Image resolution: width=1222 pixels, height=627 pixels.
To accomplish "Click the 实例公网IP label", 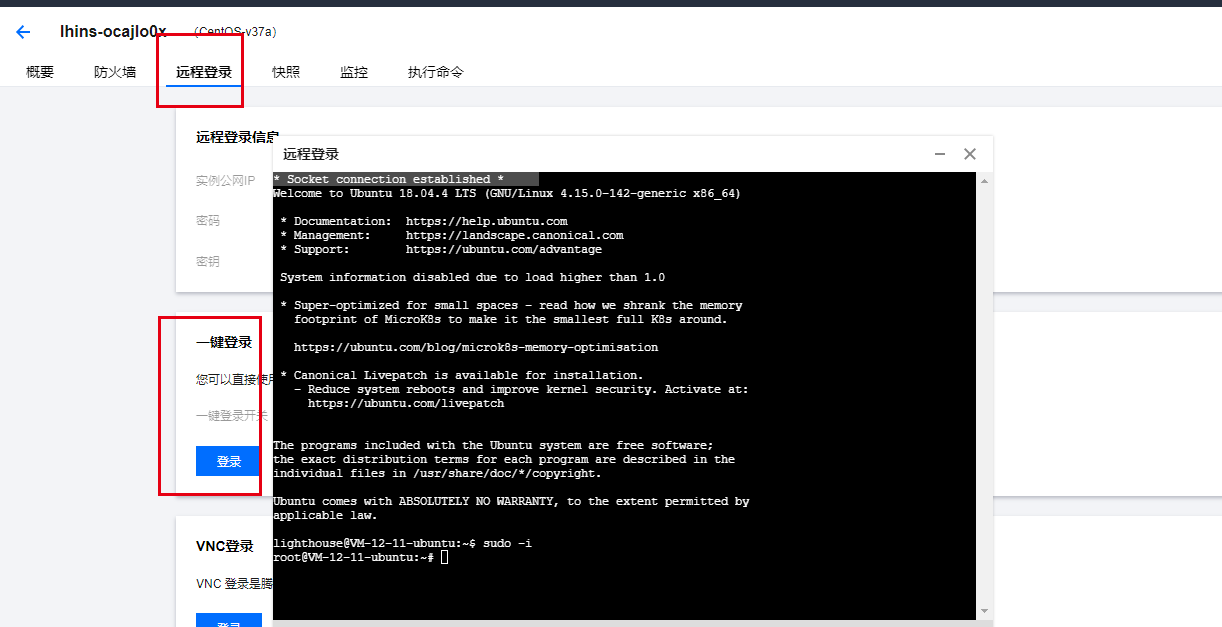I will [x=225, y=181].
